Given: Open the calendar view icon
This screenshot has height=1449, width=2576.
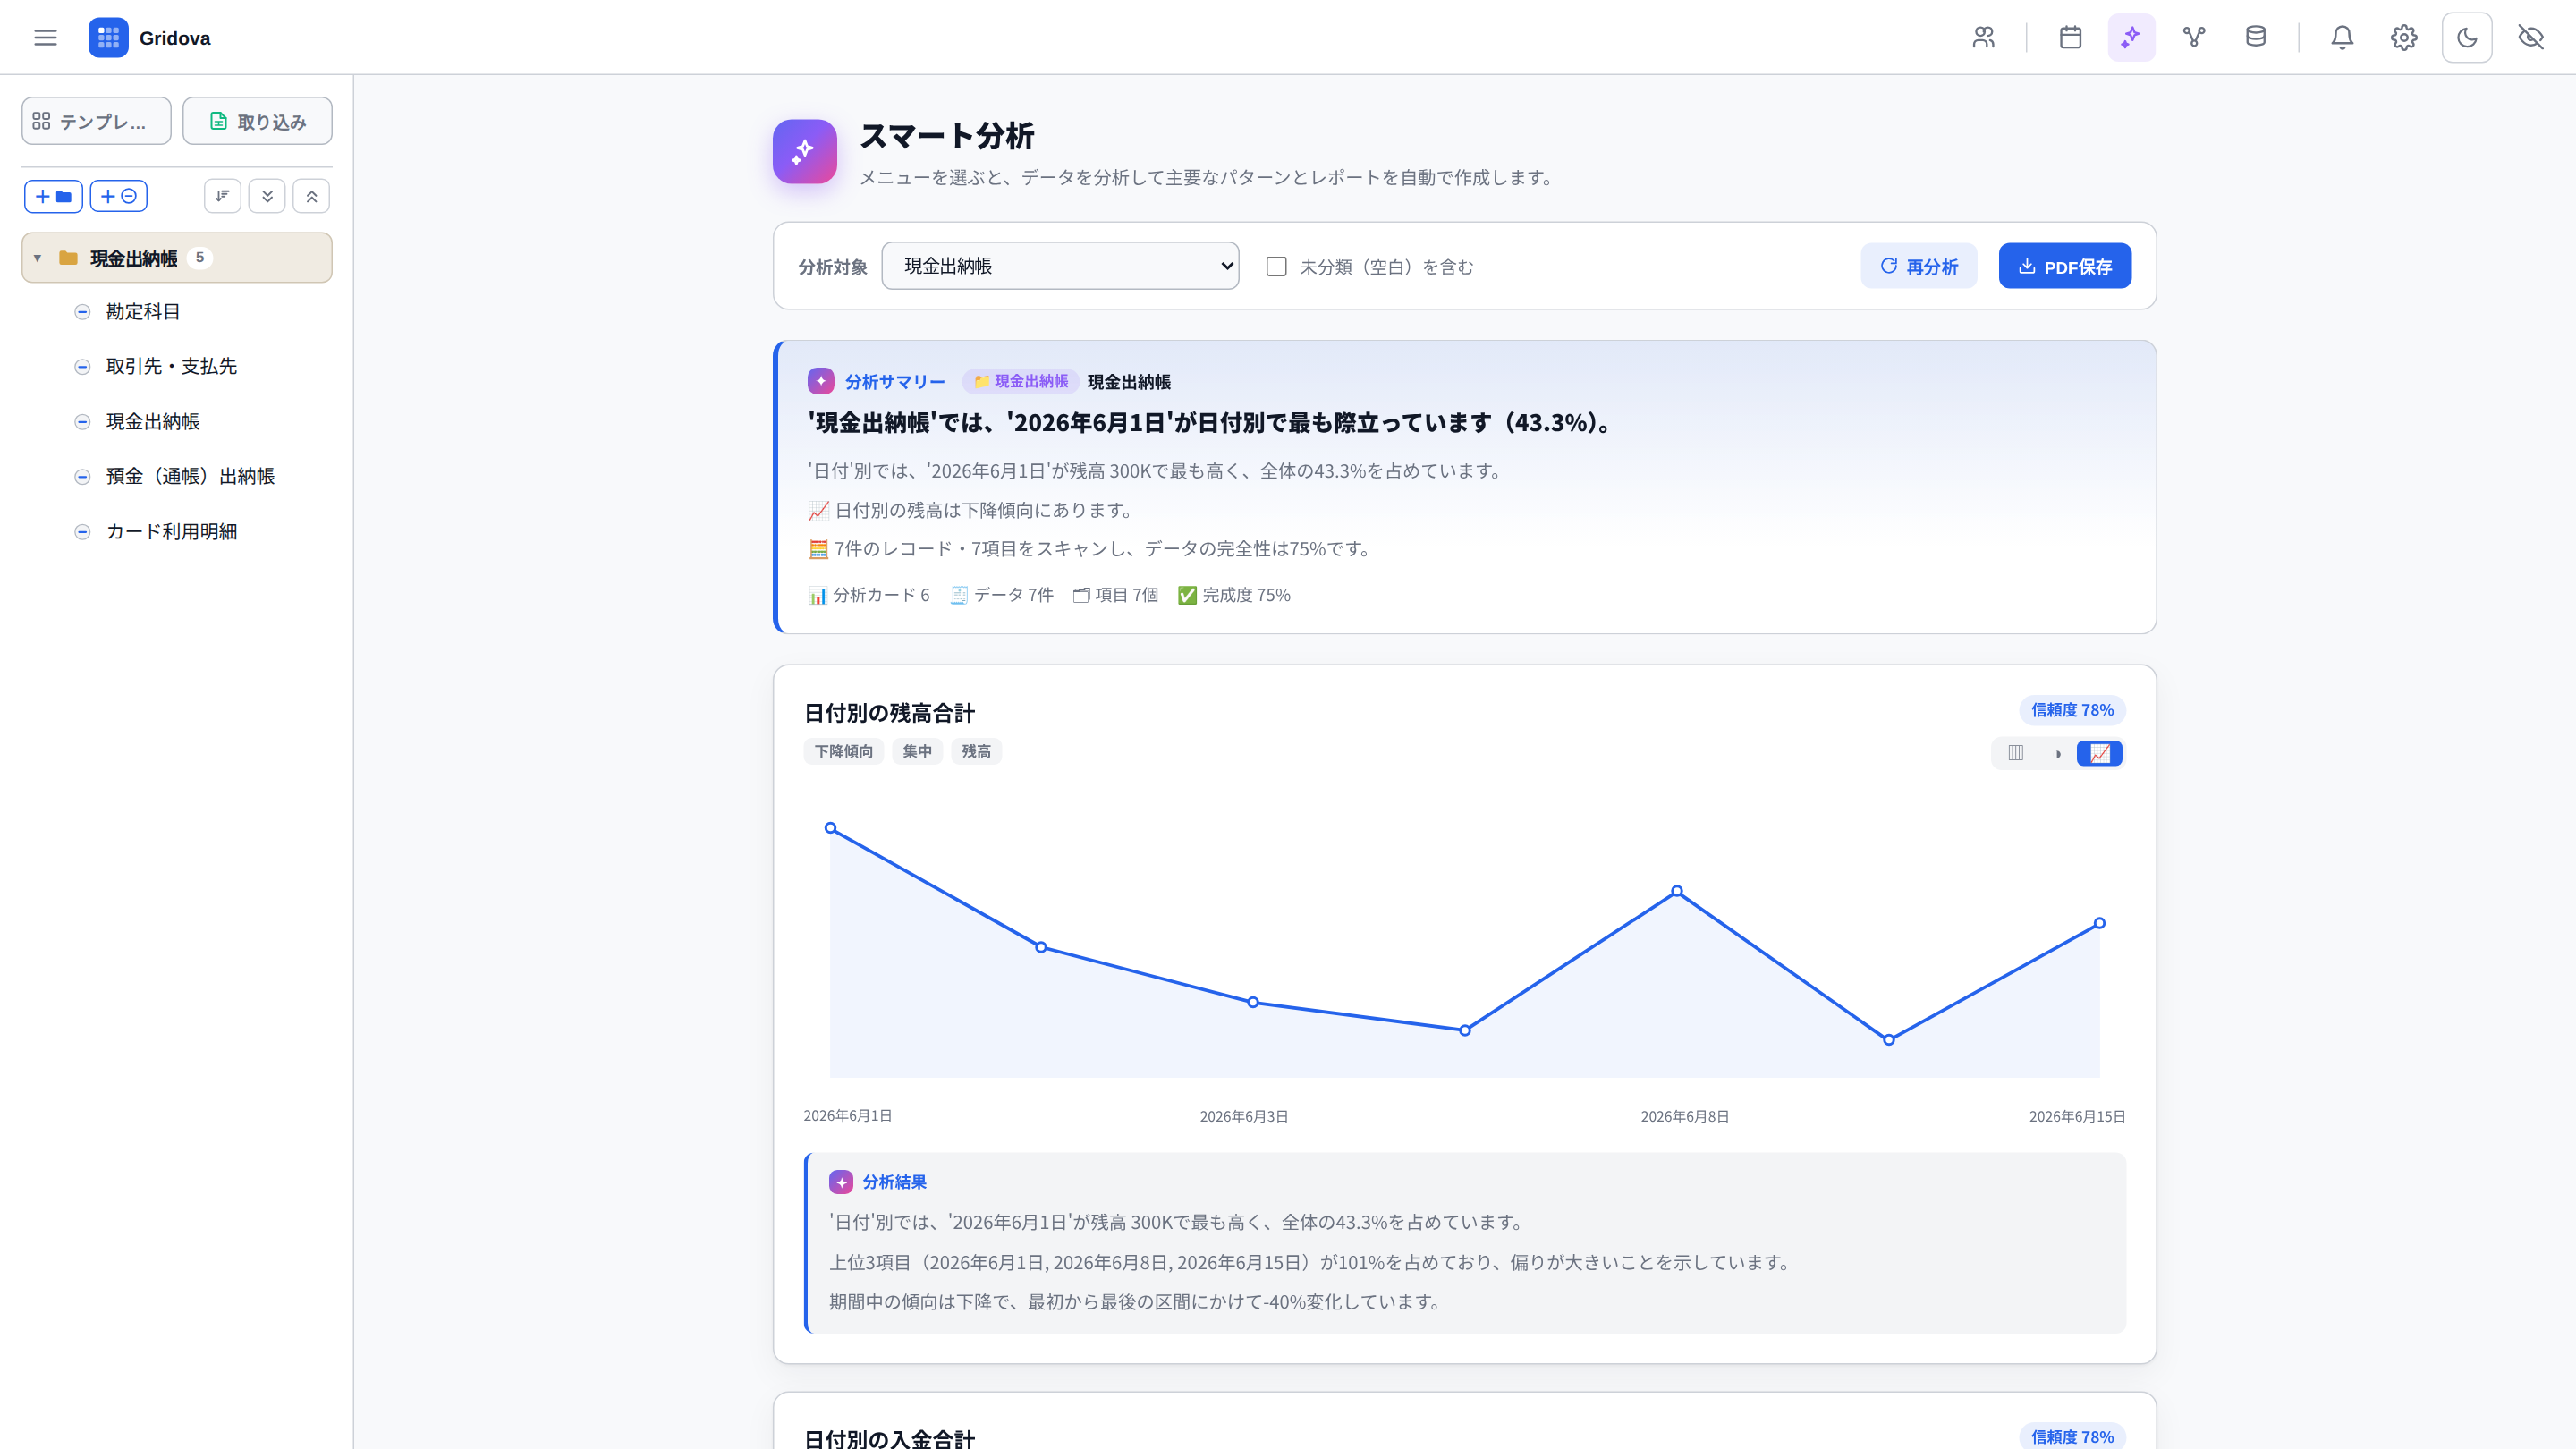Looking at the screenshot, I should [2070, 37].
